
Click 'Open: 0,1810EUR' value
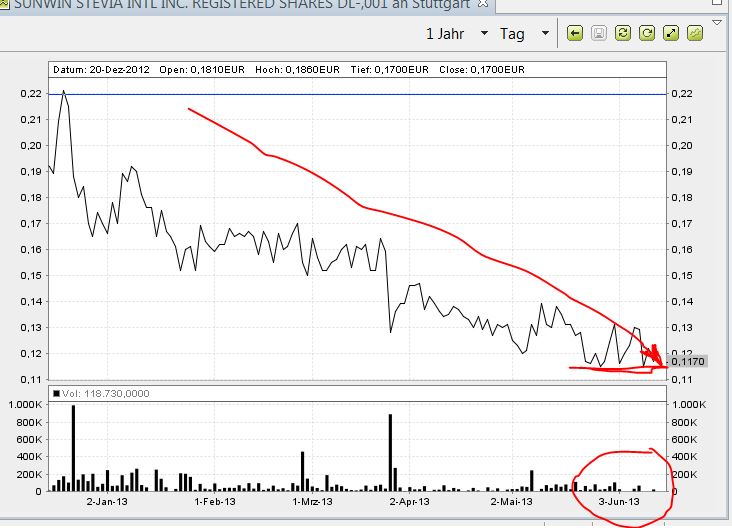click(x=202, y=70)
